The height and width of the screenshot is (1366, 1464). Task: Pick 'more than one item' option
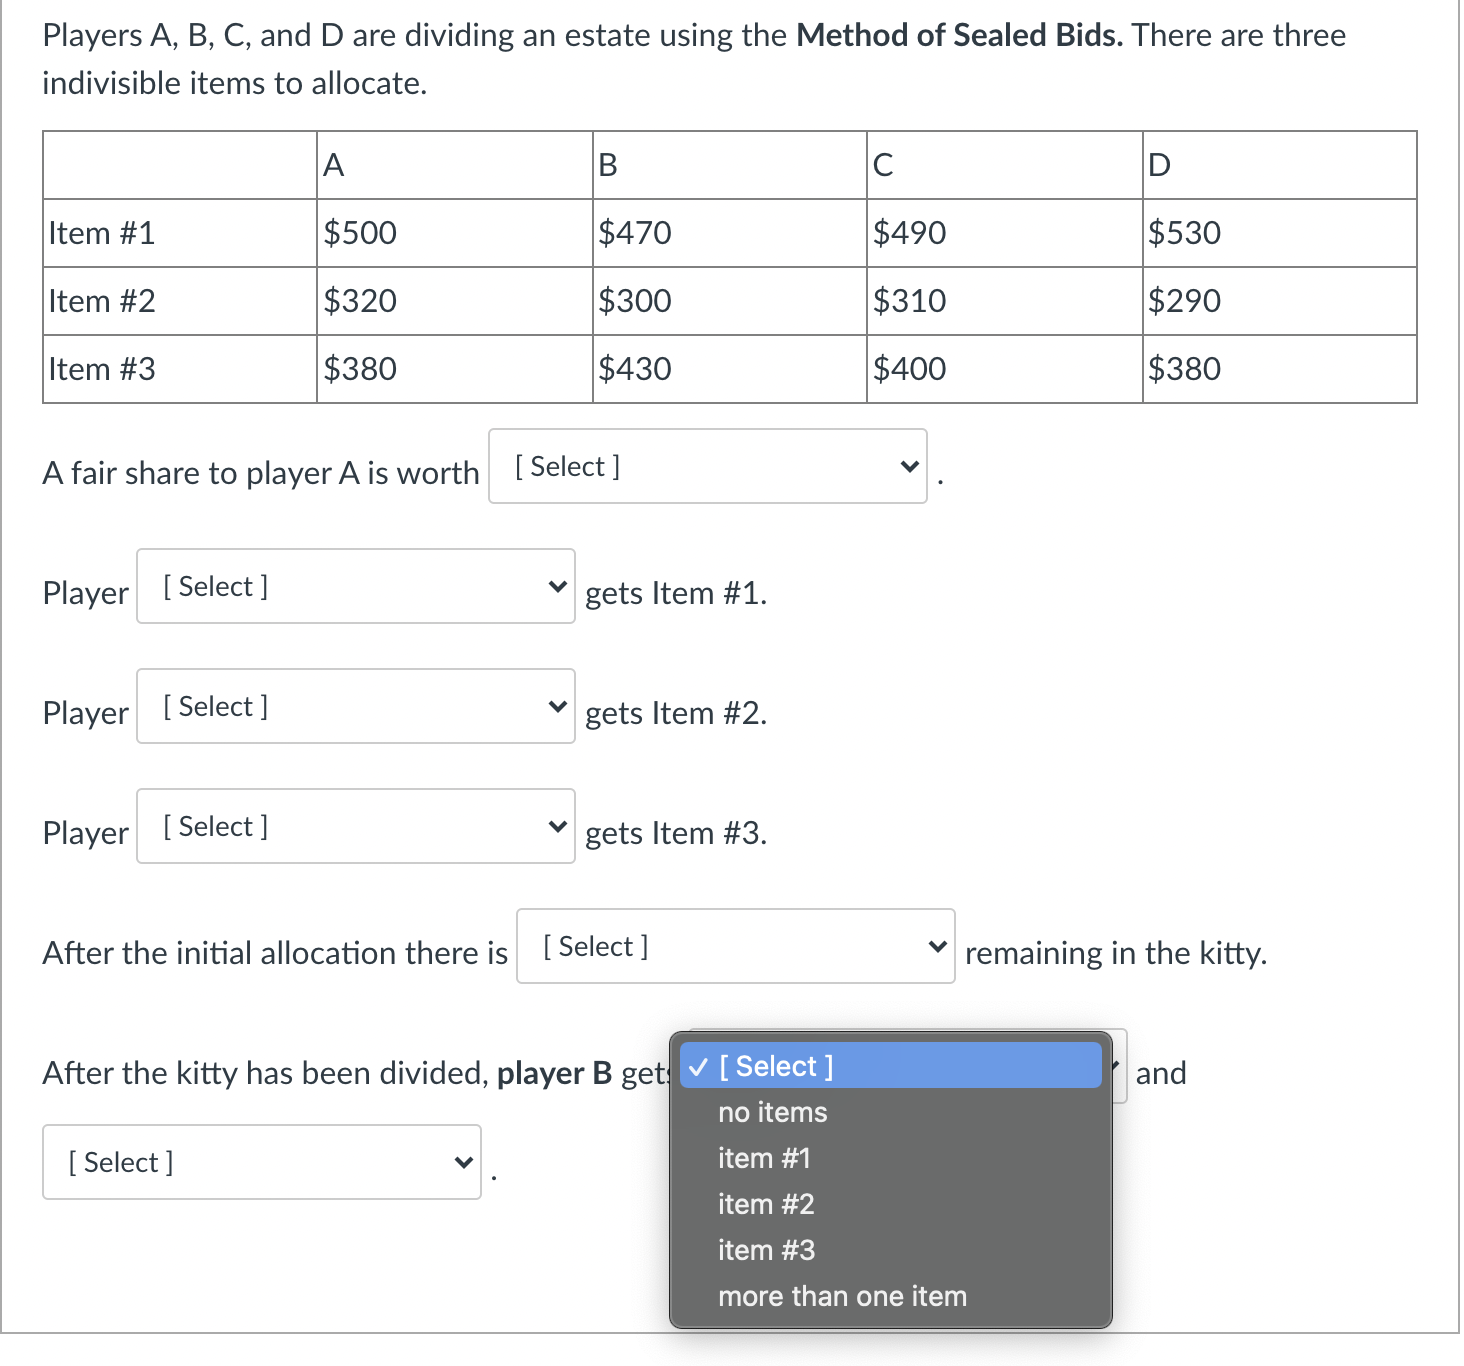pos(841,1296)
